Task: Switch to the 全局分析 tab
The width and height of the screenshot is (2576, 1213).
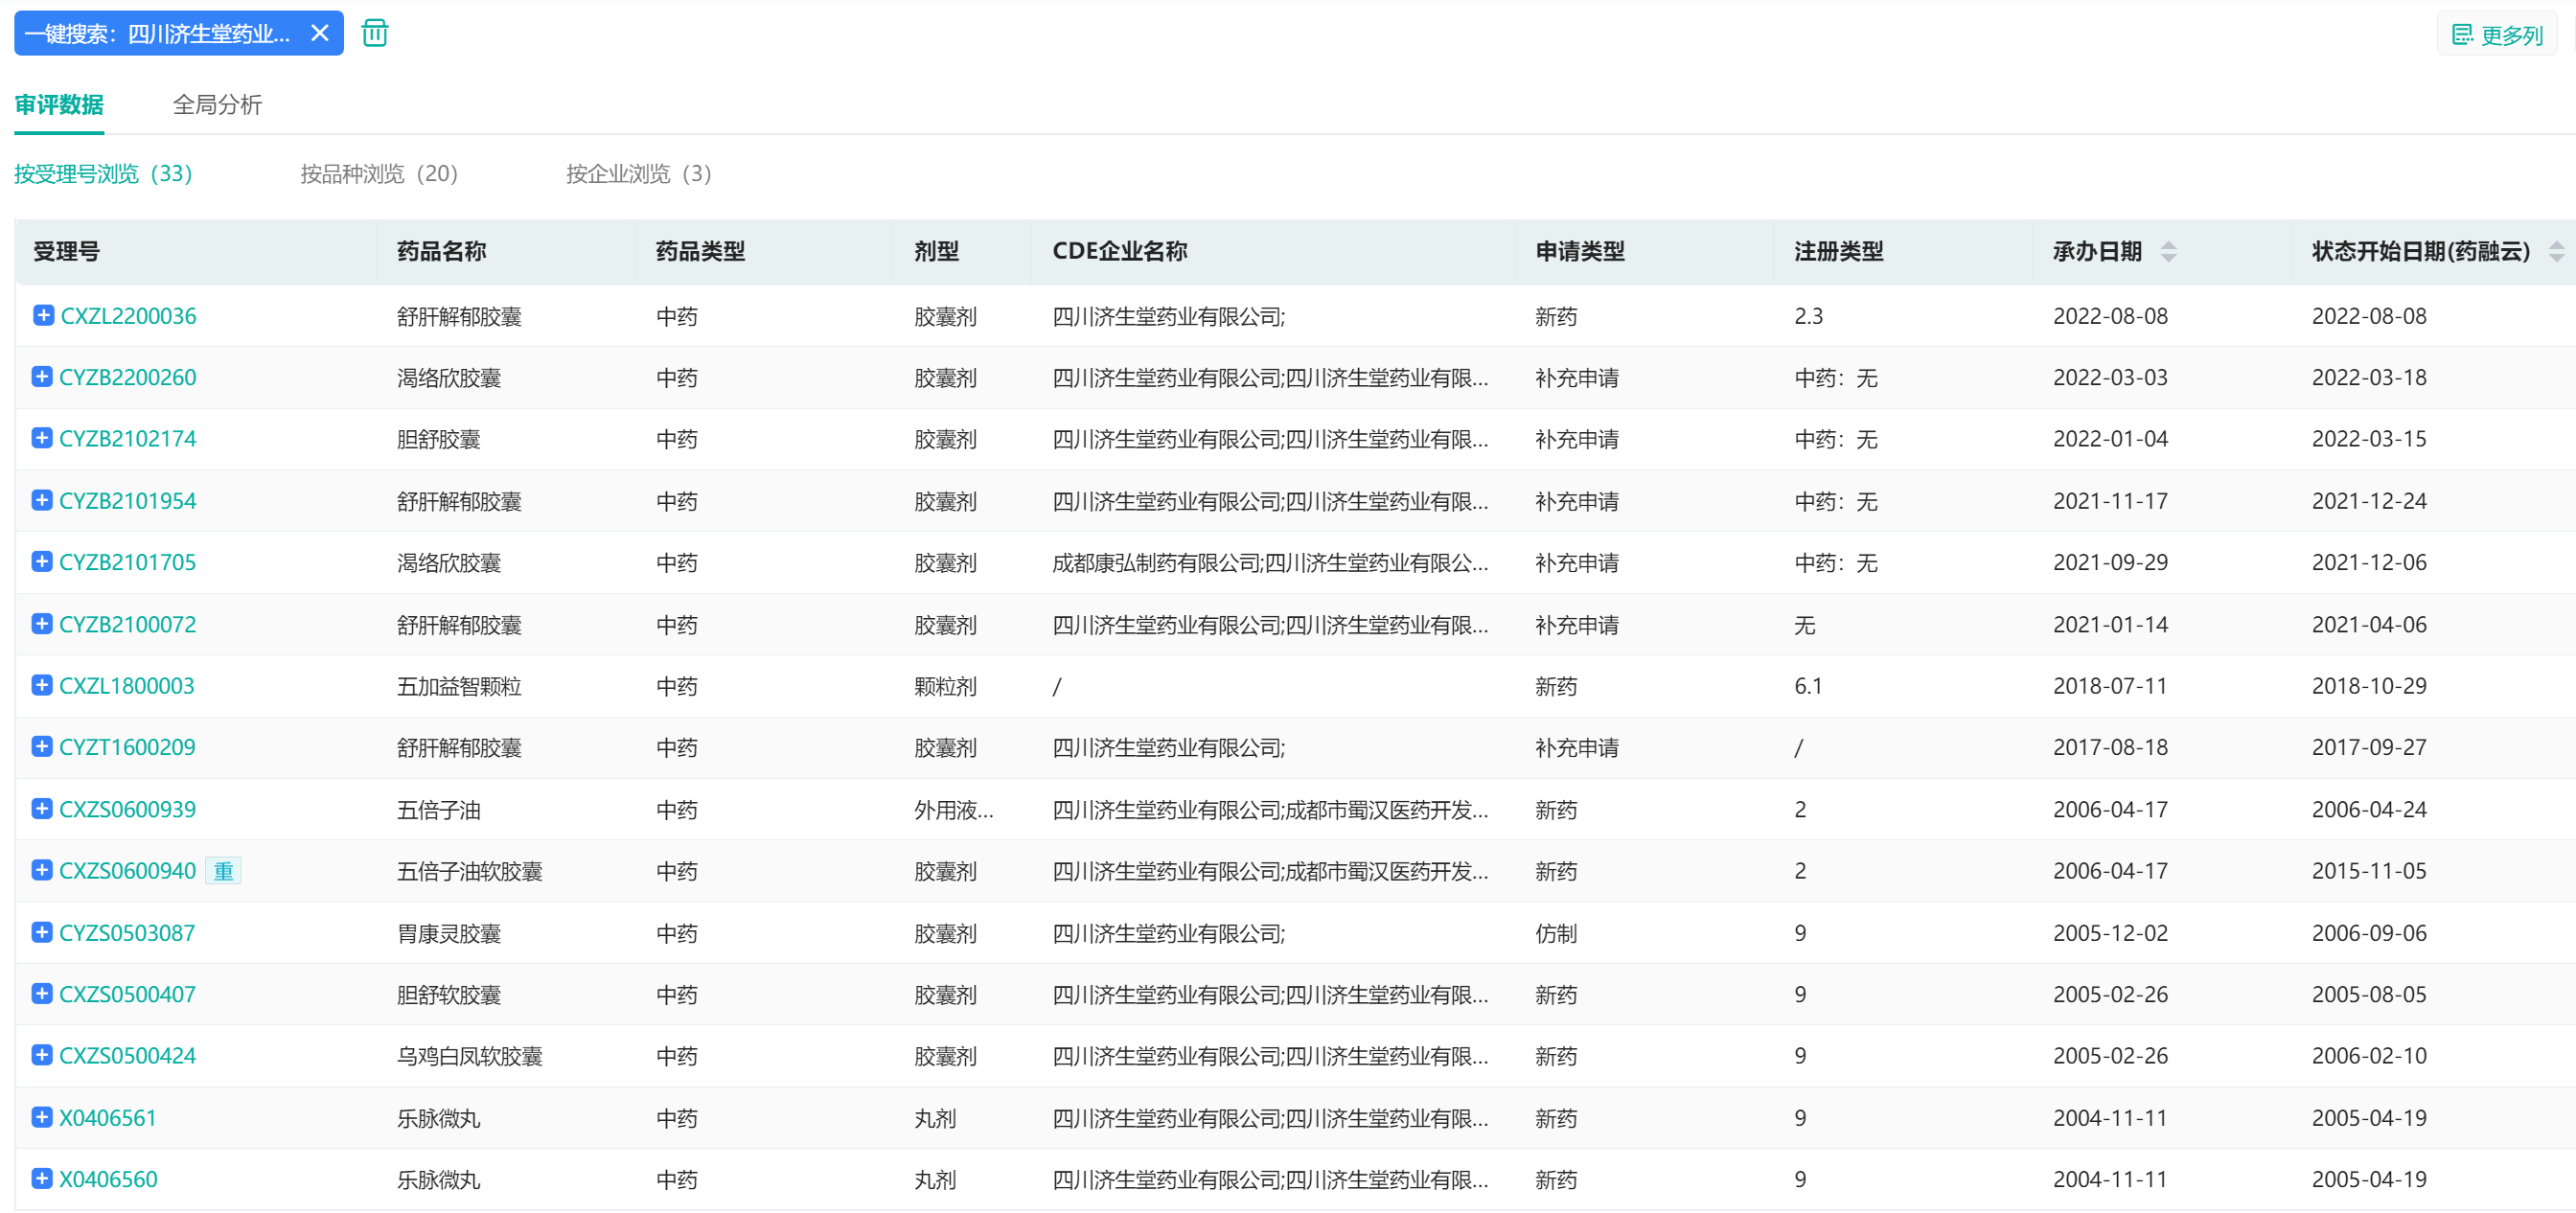Action: (x=217, y=105)
